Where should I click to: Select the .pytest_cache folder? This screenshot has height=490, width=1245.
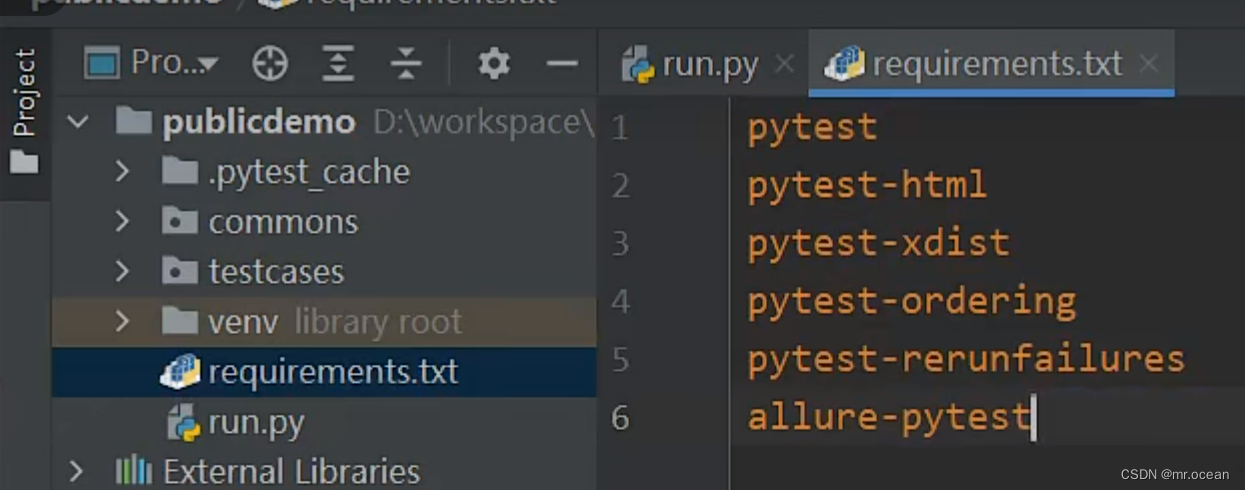pos(309,172)
